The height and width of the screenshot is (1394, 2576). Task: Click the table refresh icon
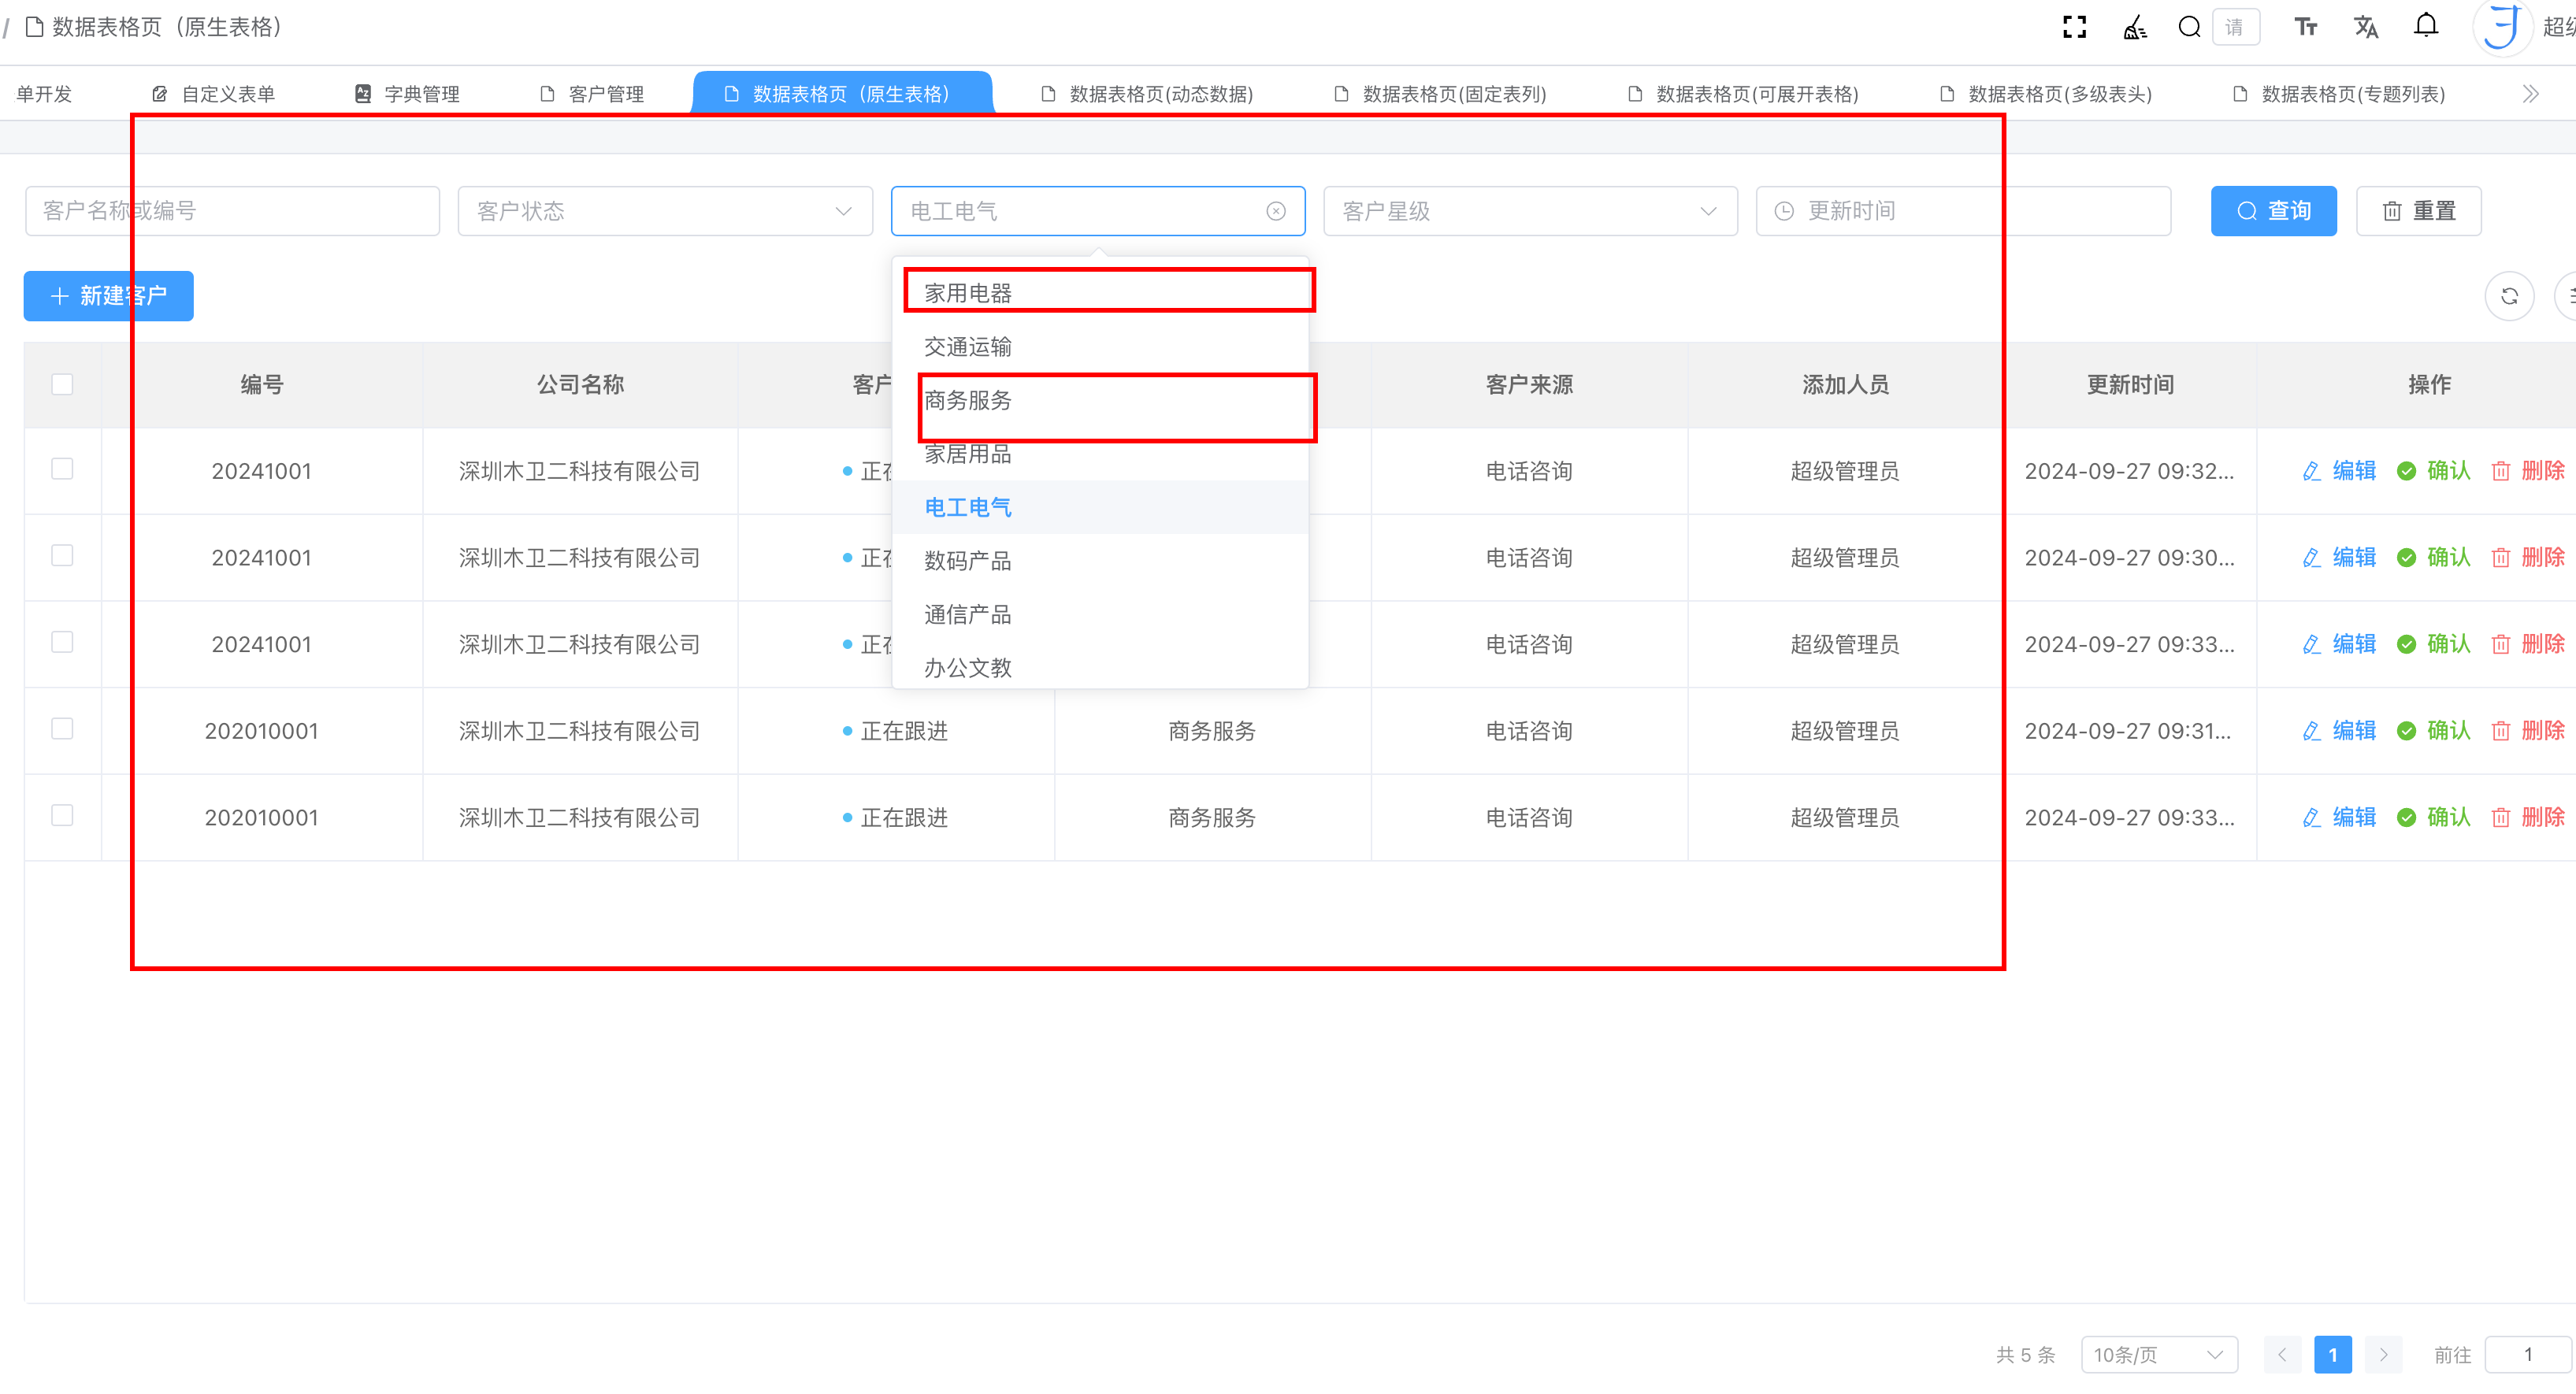click(2508, 296)
